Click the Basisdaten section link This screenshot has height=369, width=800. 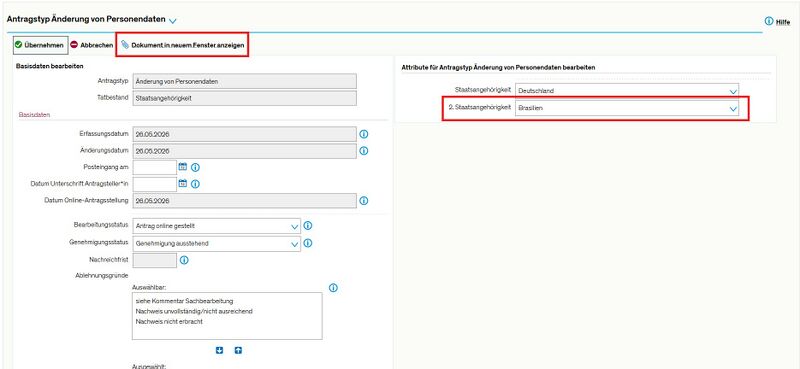coord(35,115)
